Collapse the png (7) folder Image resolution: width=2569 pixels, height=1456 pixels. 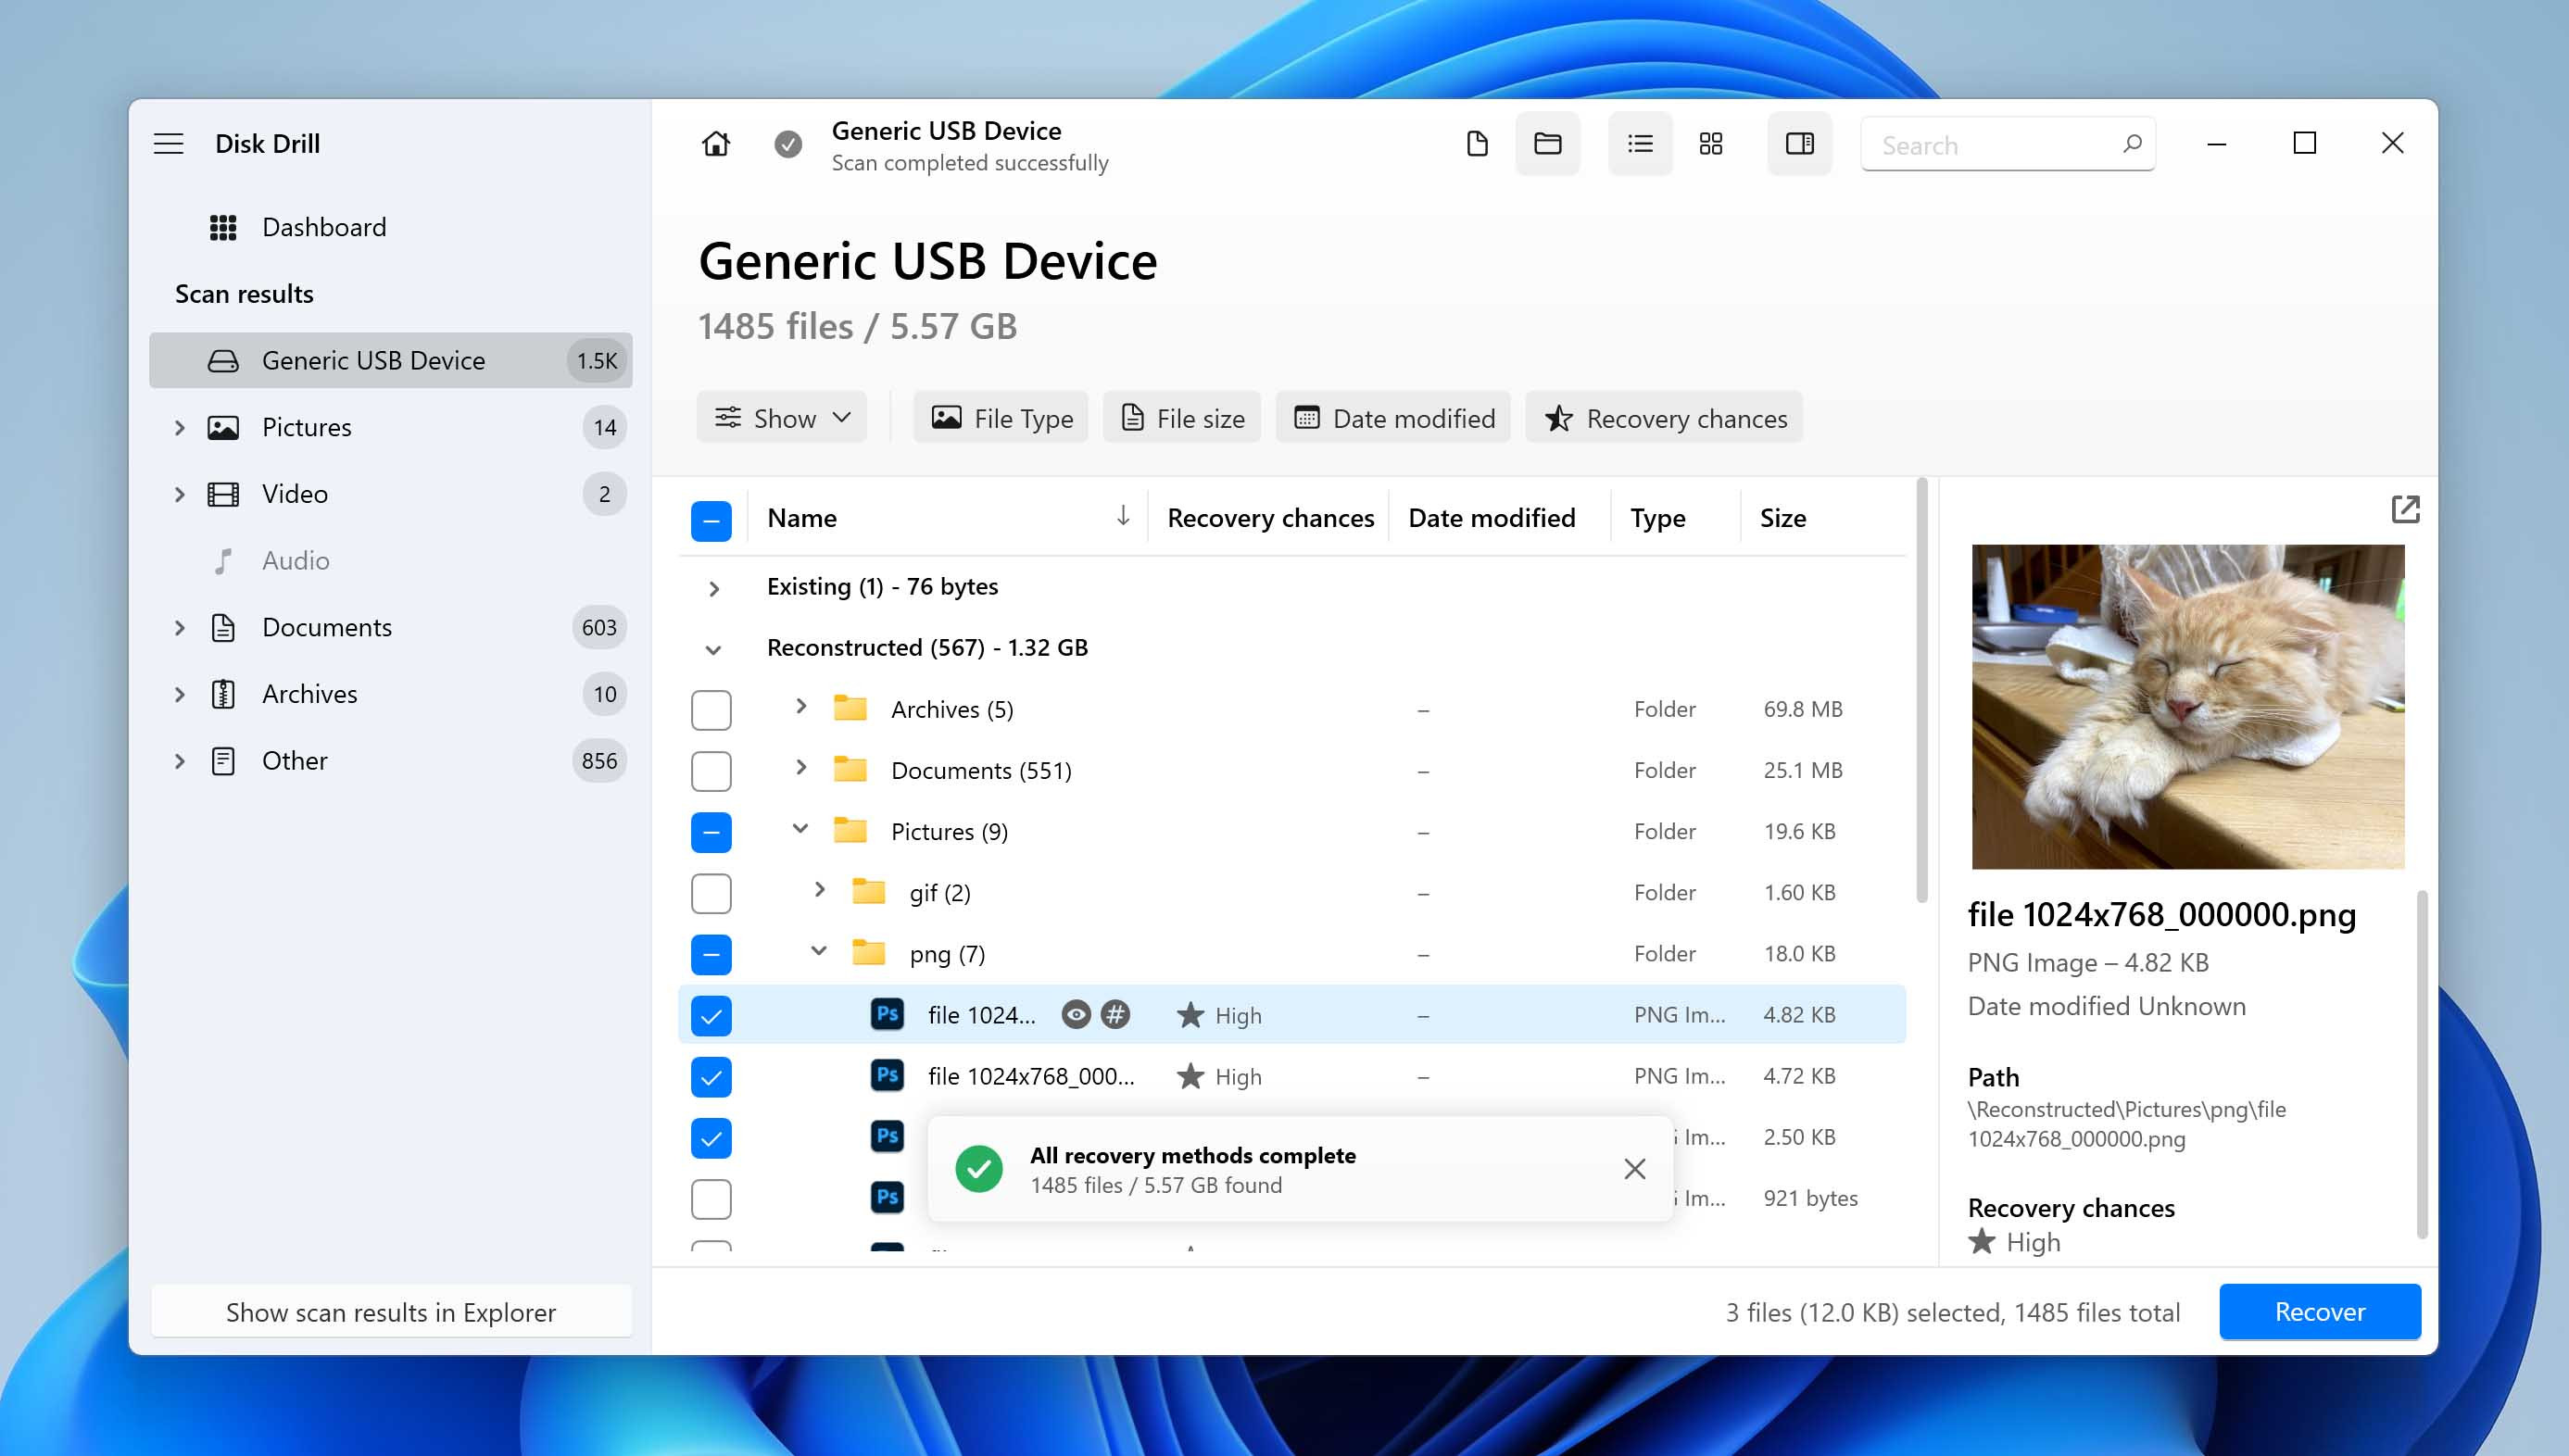coord(819,950)
